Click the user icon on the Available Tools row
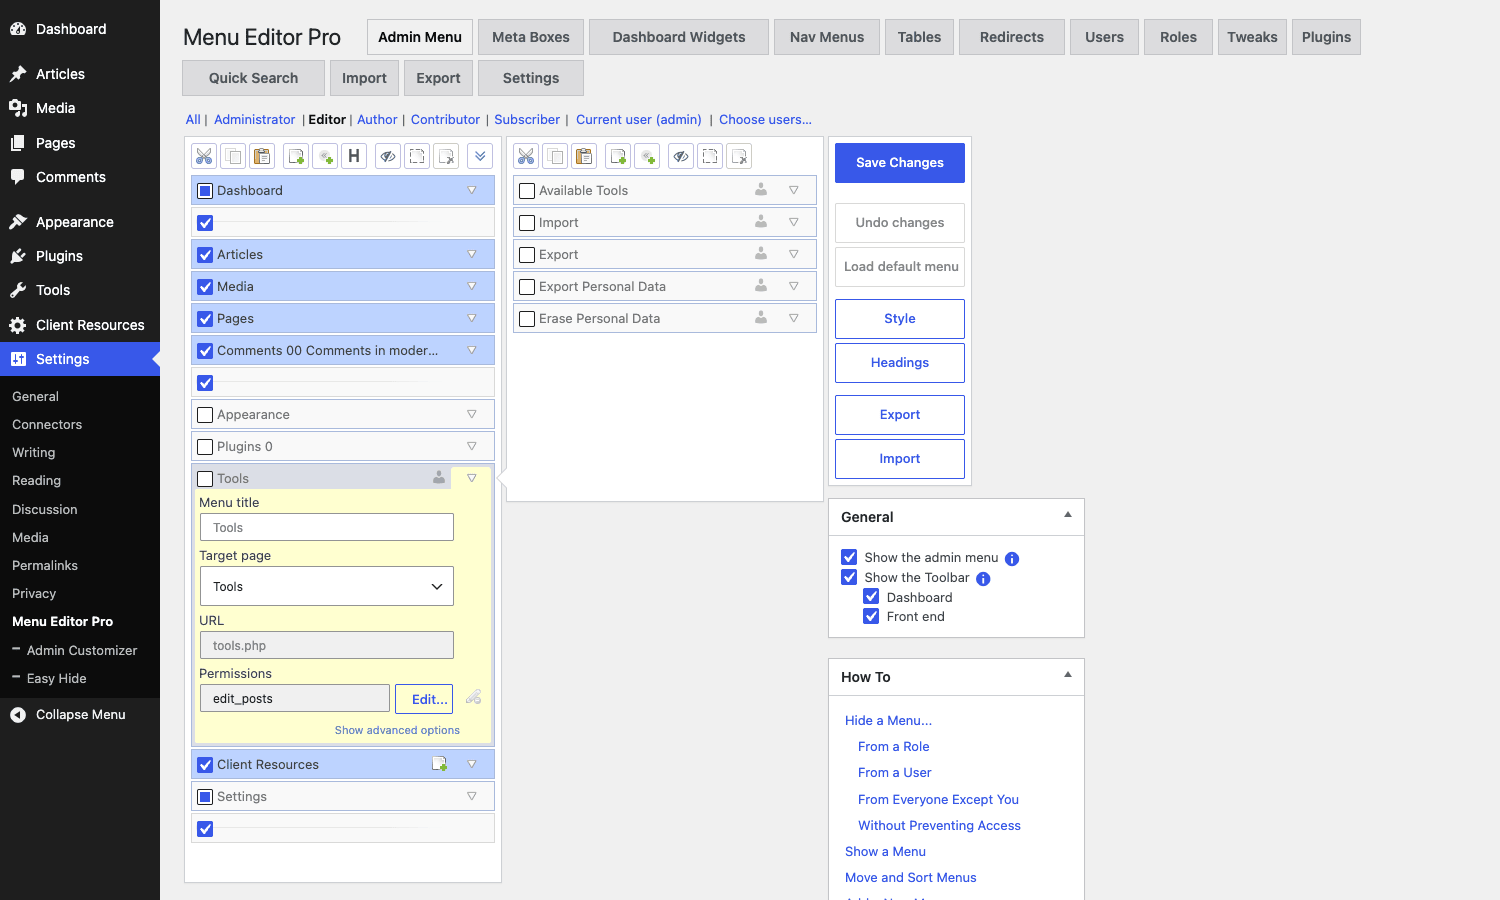The width and height of the screenshot is (1500, 900). (x=761, y=189)
